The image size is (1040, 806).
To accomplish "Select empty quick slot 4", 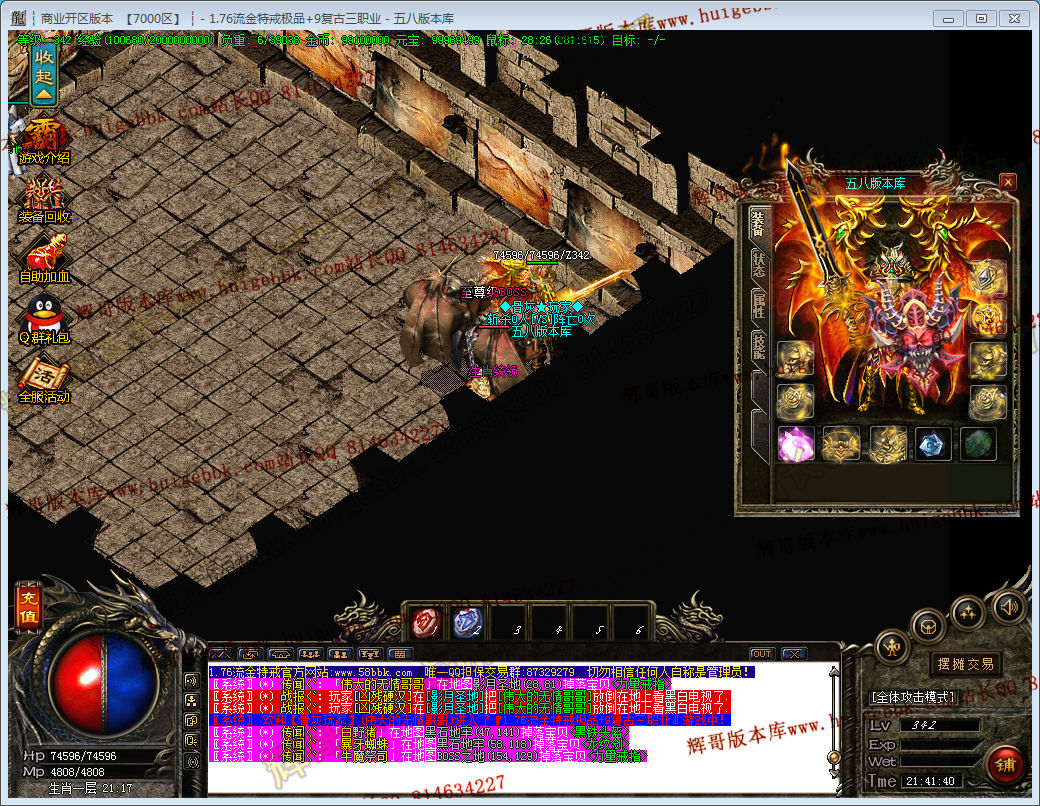I will (x=549, y=623).
